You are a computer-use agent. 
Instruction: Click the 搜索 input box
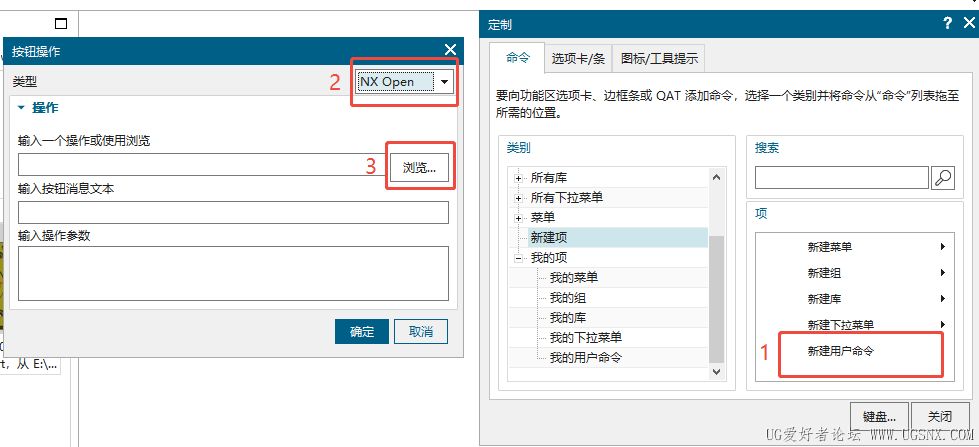click(x=842, y=177)
